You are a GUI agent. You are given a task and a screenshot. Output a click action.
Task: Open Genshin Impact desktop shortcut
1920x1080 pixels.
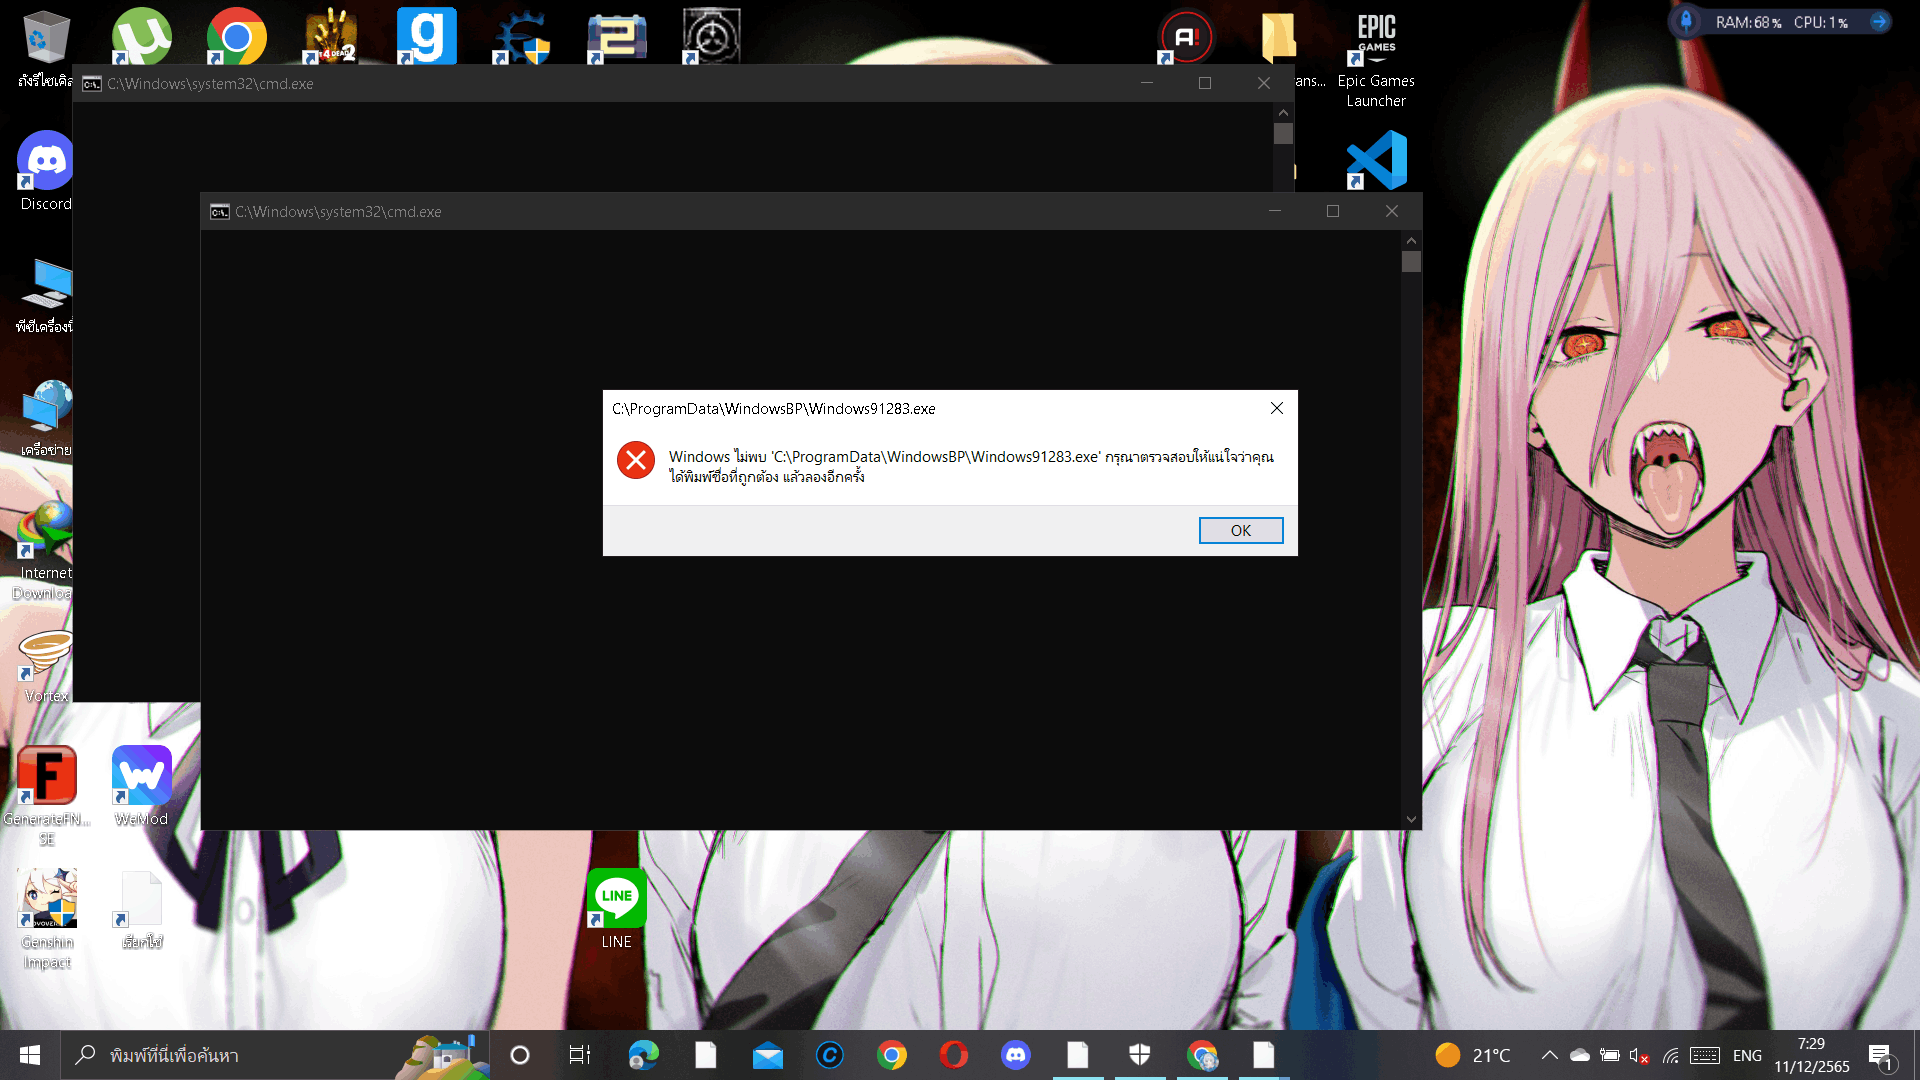tap(47, 898)
